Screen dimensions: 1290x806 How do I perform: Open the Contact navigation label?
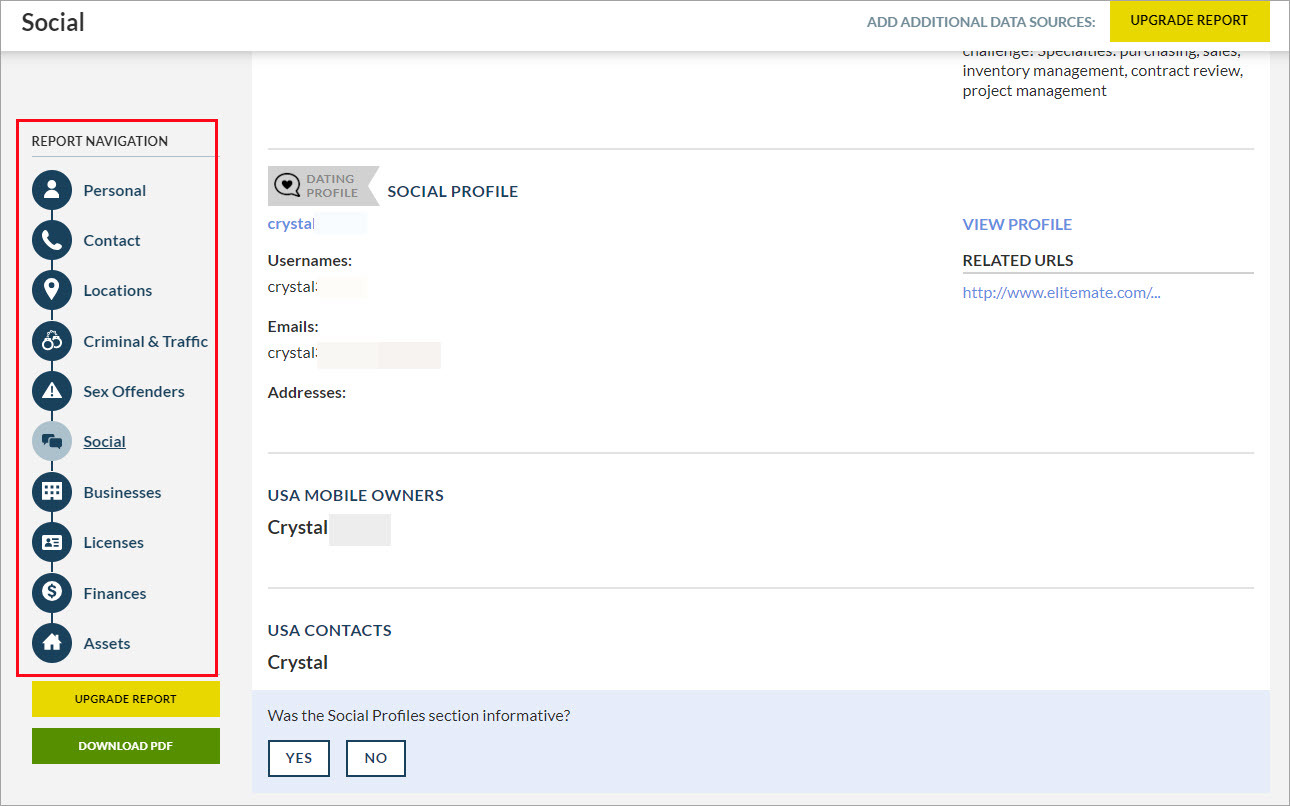[112, 240]
